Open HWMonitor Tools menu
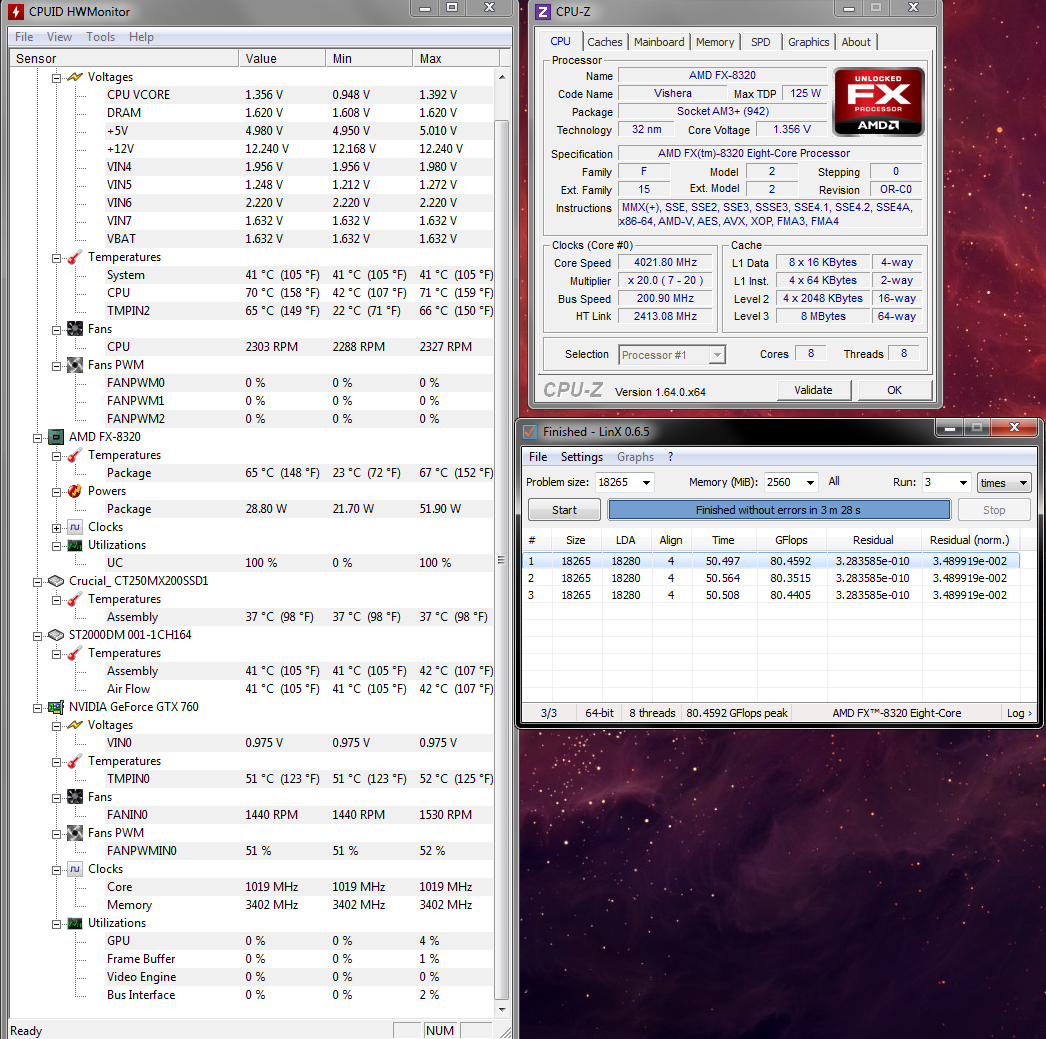The image size is (1046, 1039). (x=100, y=37)
